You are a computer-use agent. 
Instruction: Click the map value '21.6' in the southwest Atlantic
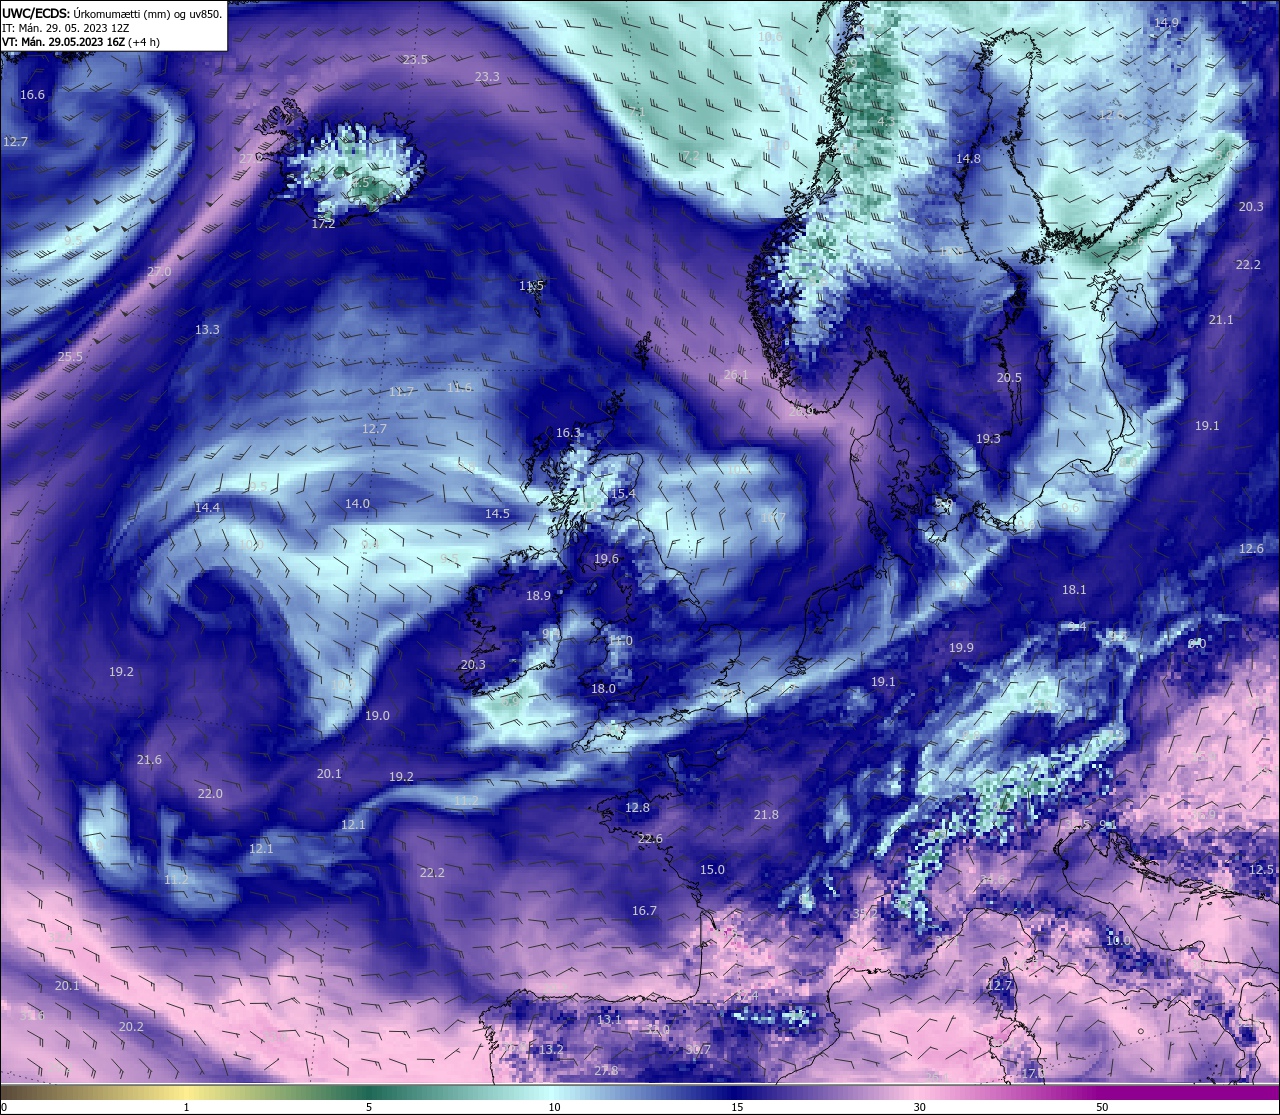[149, 760]
